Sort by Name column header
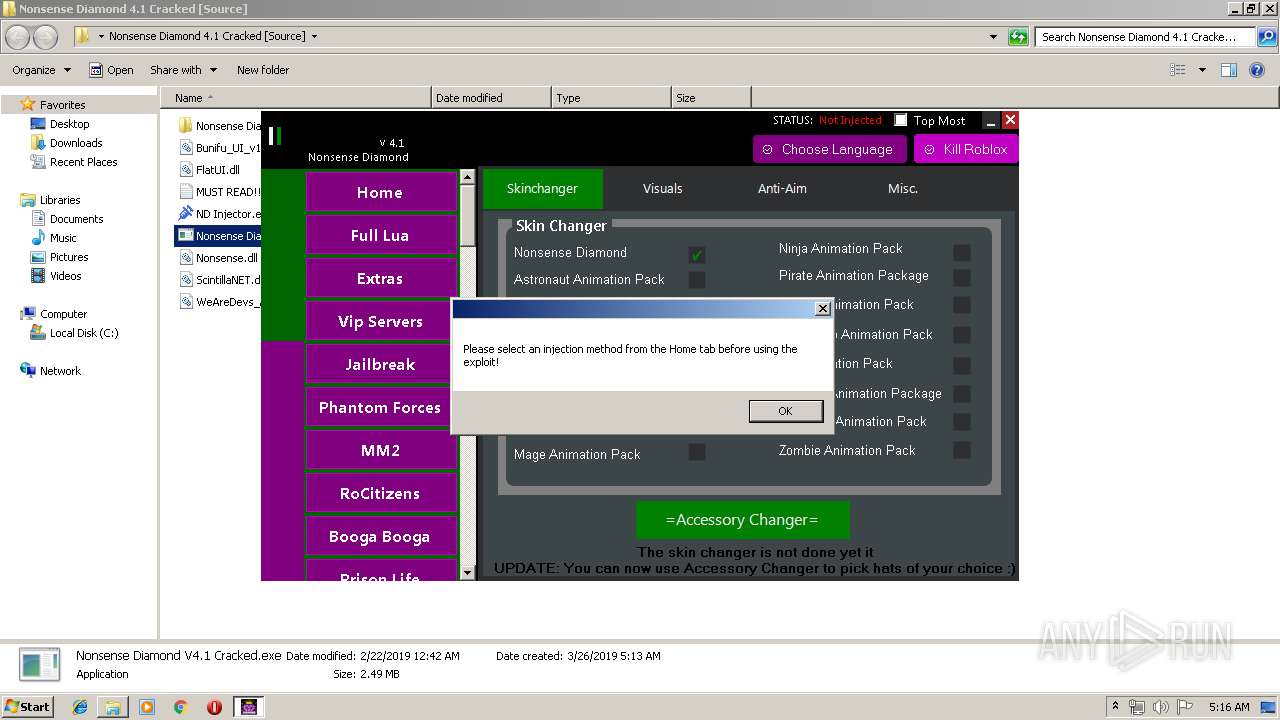Screen dimensions: 1280x720 coord(296,98)
